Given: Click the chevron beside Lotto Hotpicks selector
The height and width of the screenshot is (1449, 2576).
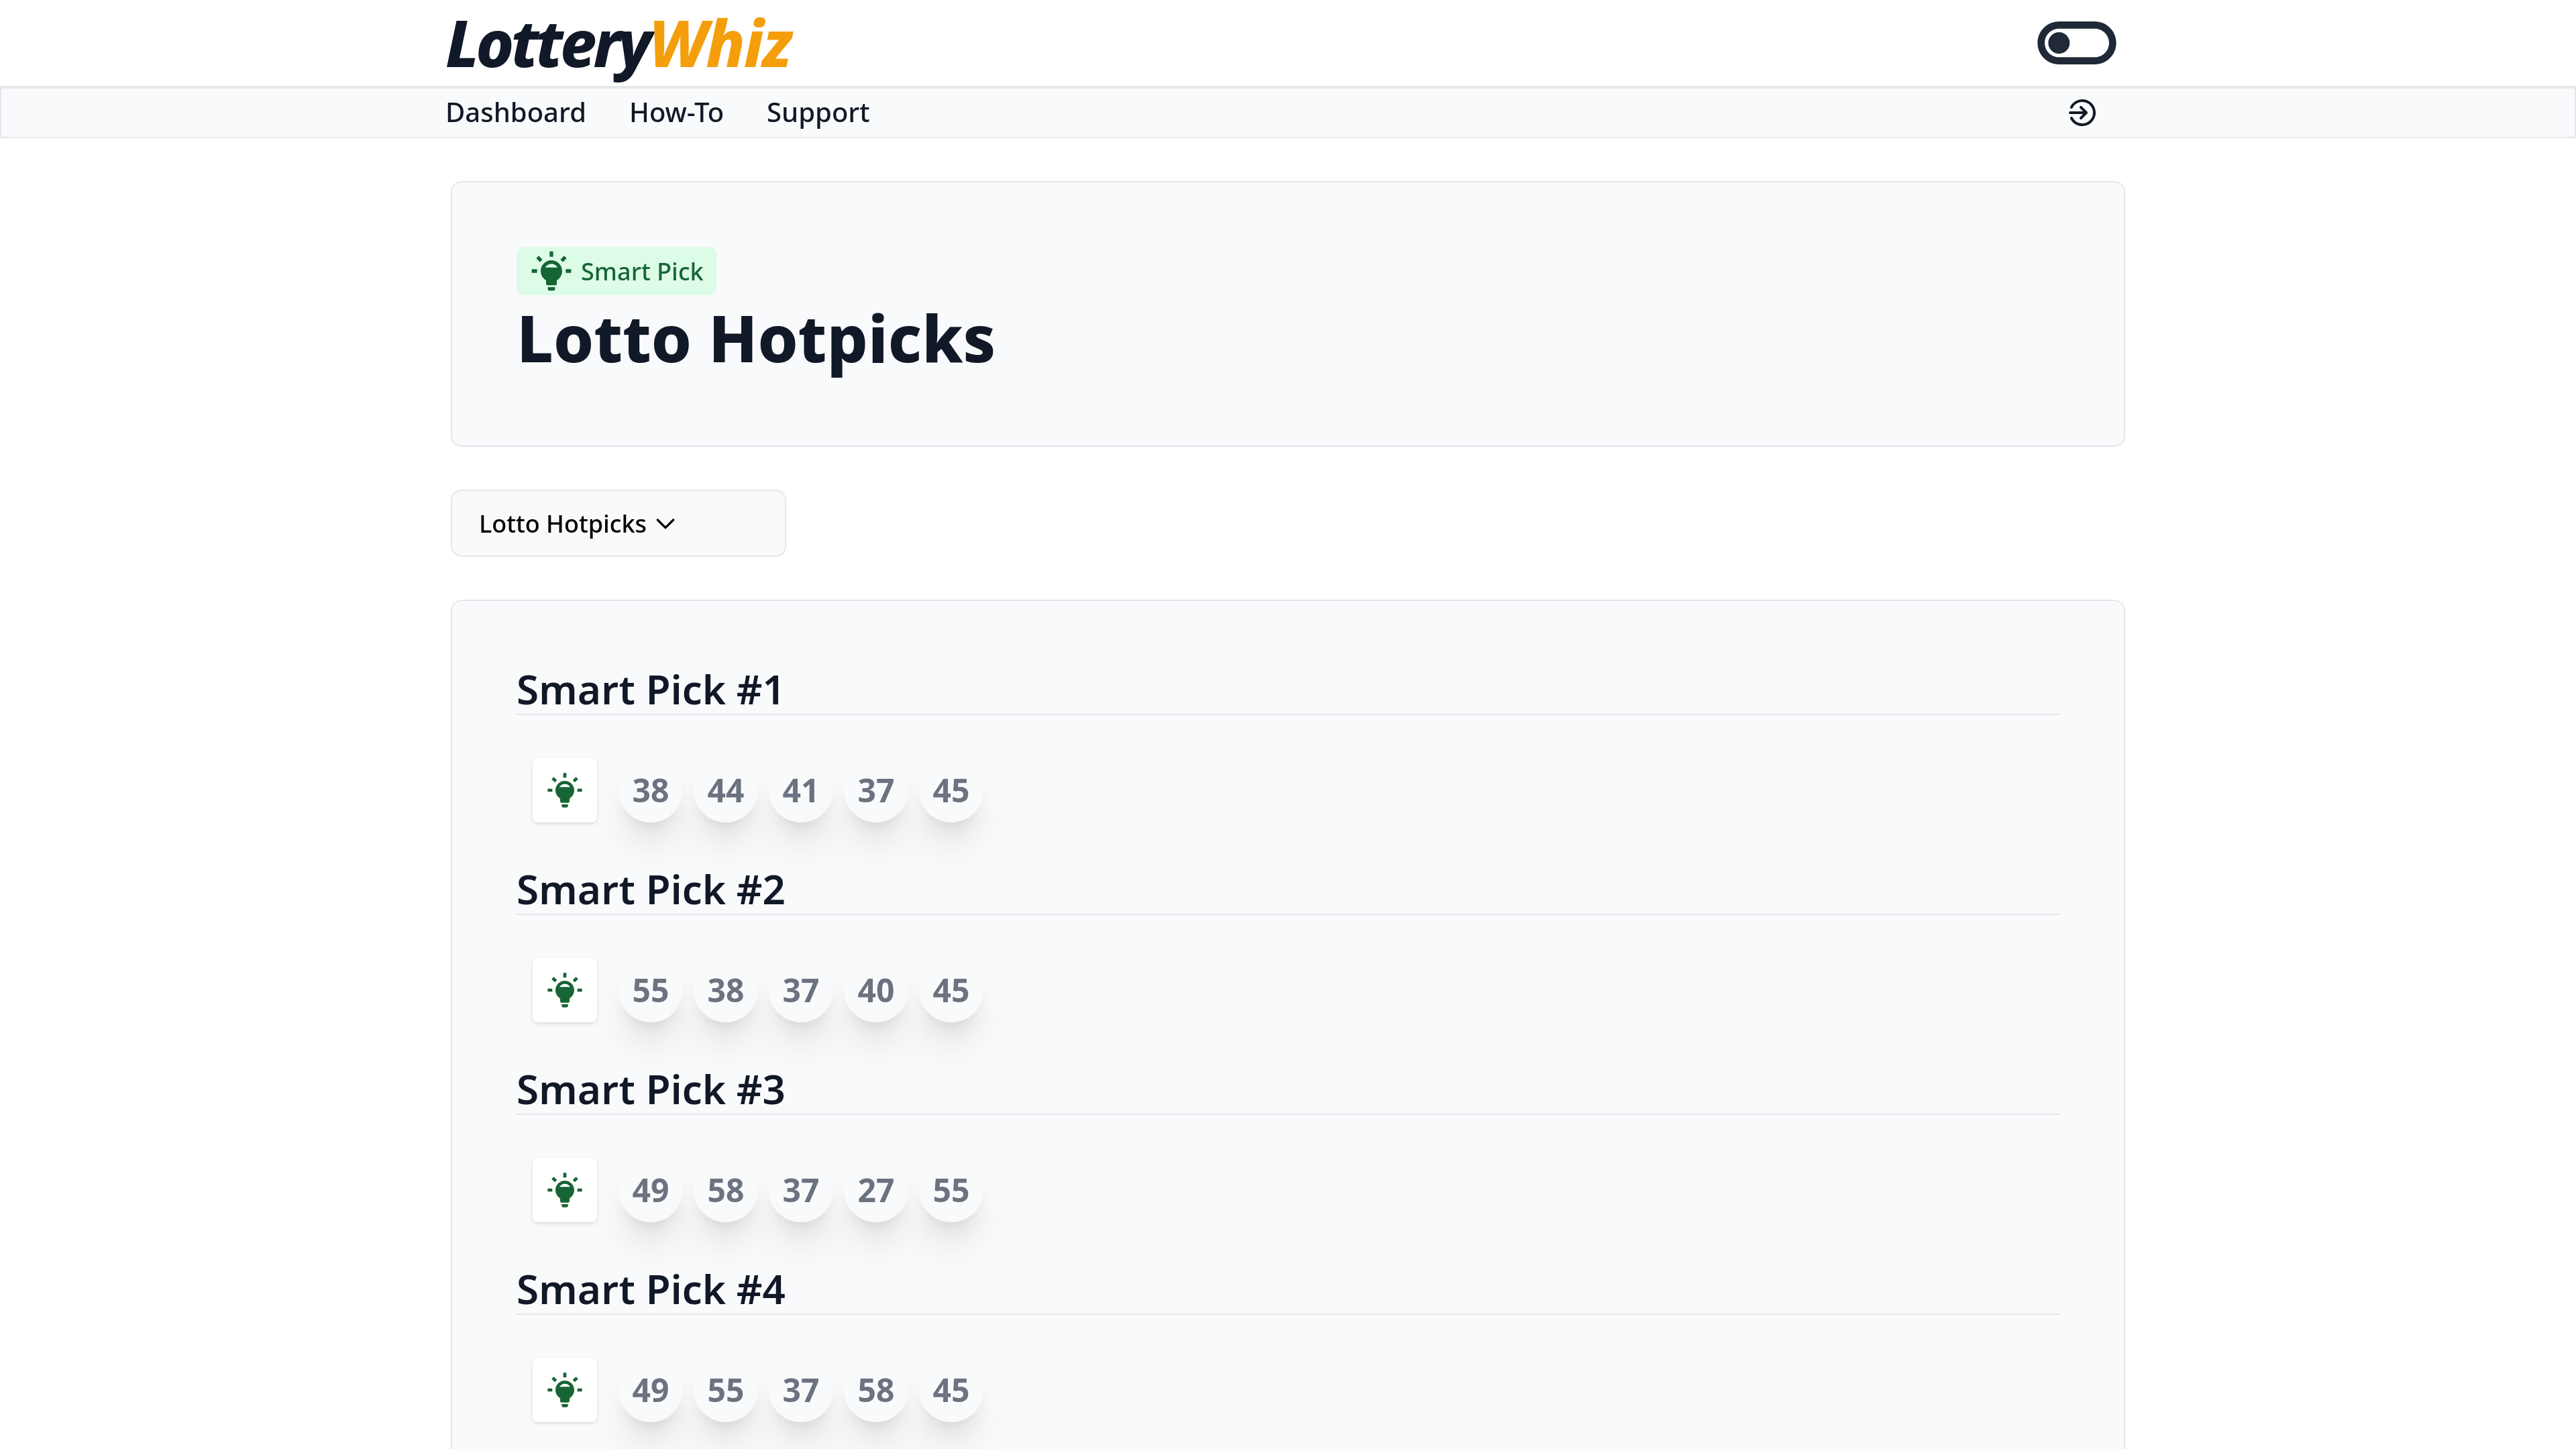Looking at the screenshot, I should point(666,524).
